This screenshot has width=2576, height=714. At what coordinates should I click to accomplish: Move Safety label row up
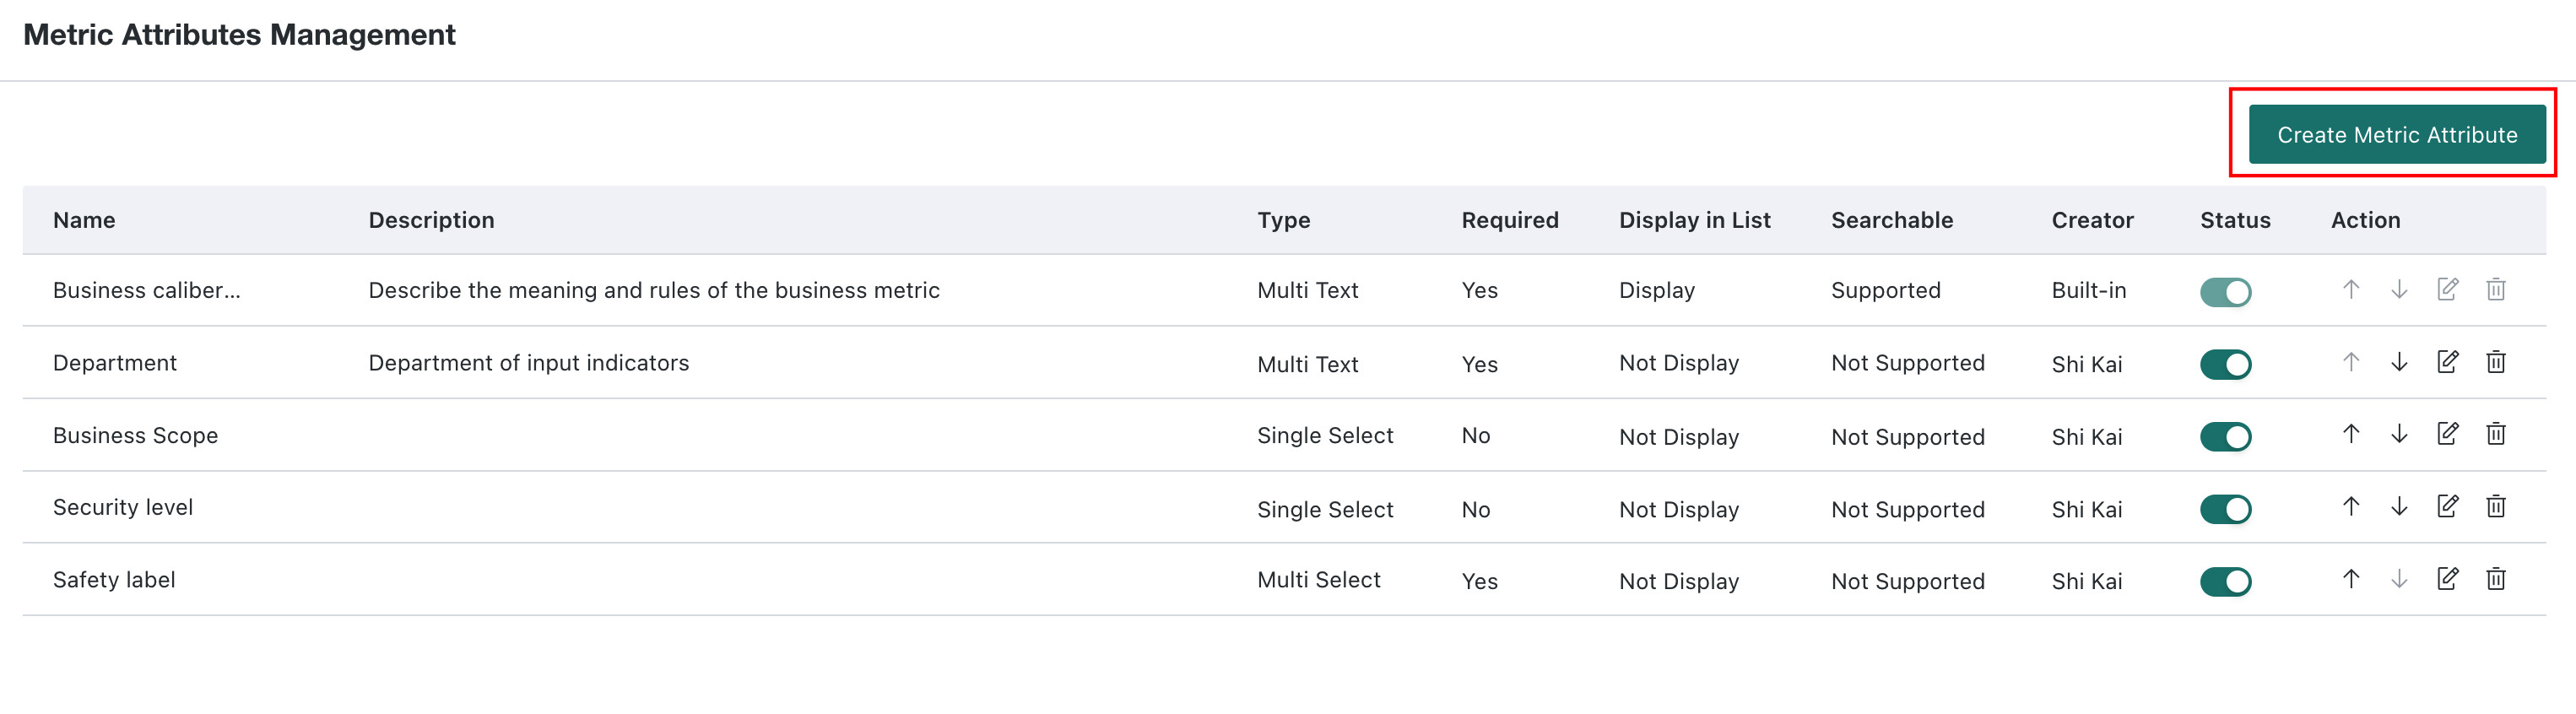(x=2351, y=579)
